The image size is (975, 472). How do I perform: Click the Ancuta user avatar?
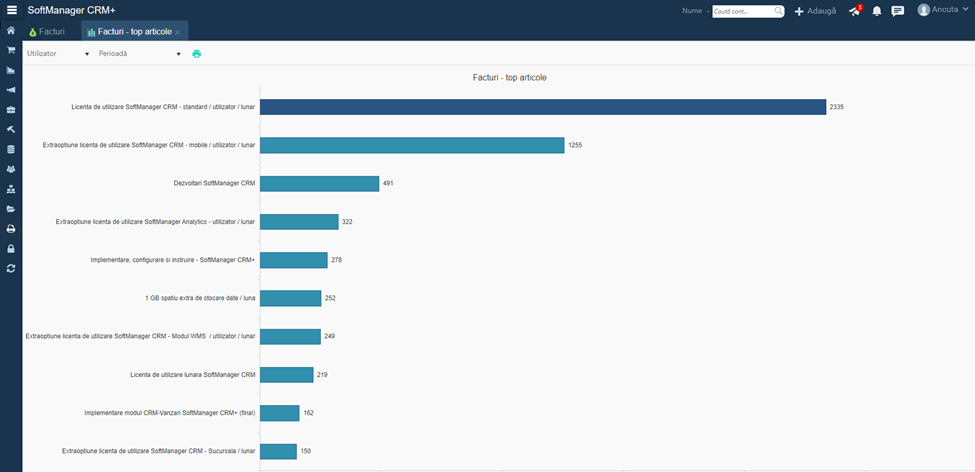[923, 10]
